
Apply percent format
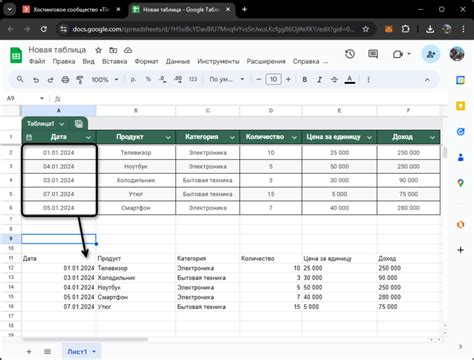coord(148,79)
